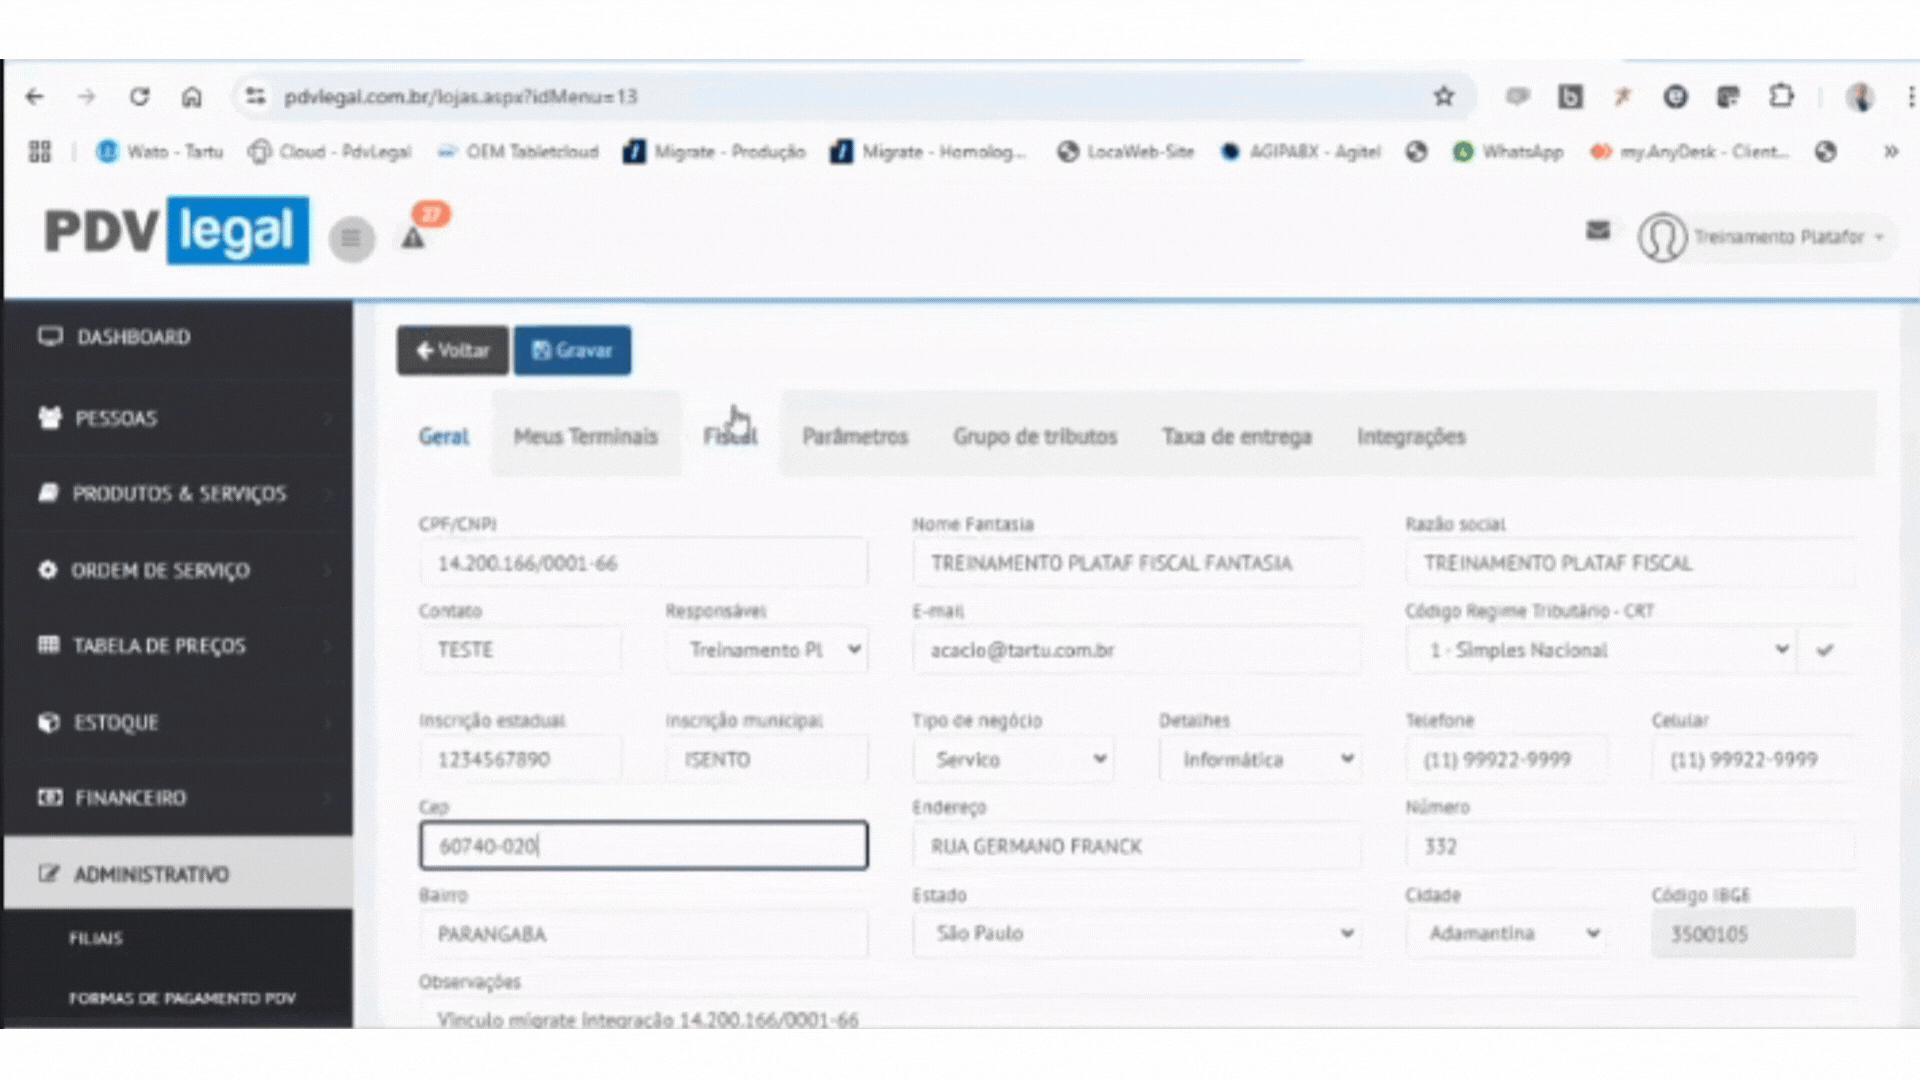Click the hamburger menu toggle icon
The image size is (1920, 1080).
pyautogui.click(x=351, y=238)
